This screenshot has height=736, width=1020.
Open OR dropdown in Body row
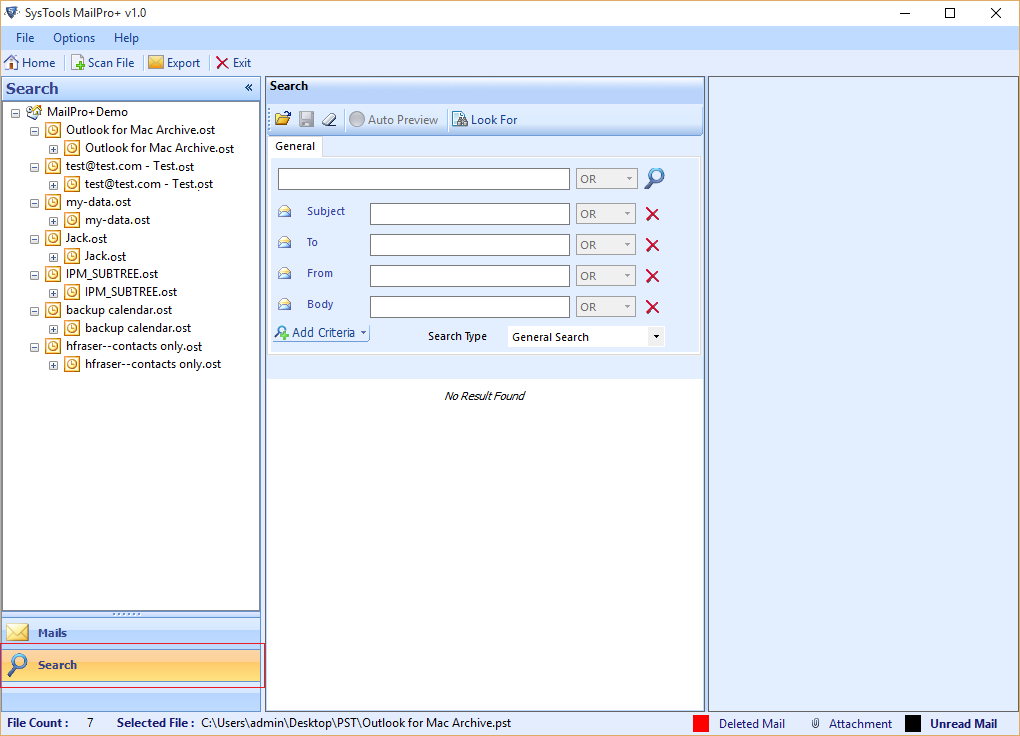(x=606, y=307)
